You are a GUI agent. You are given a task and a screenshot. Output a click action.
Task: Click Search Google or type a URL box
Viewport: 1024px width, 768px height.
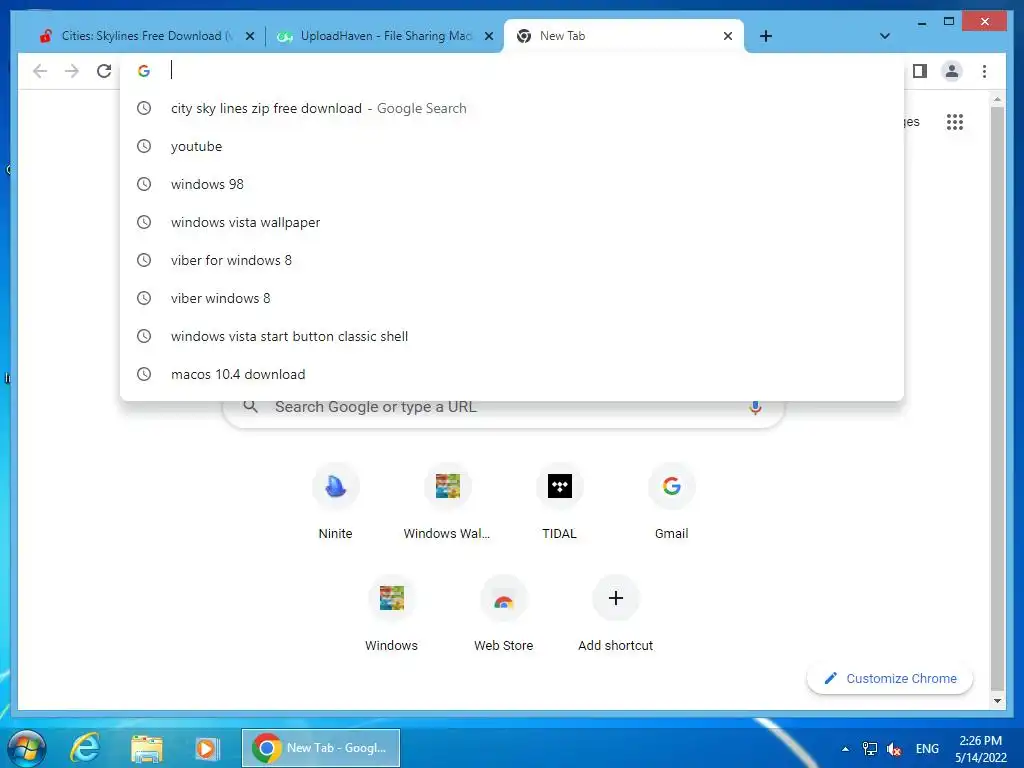point(503,408)
